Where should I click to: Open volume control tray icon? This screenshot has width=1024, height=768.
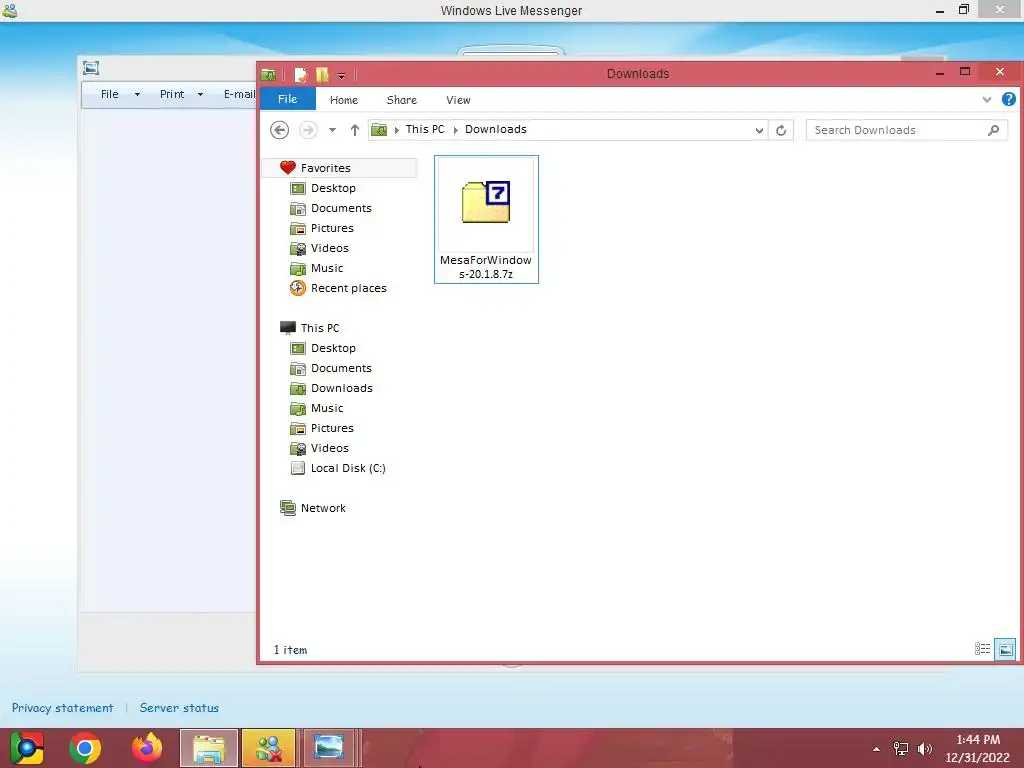924,748
